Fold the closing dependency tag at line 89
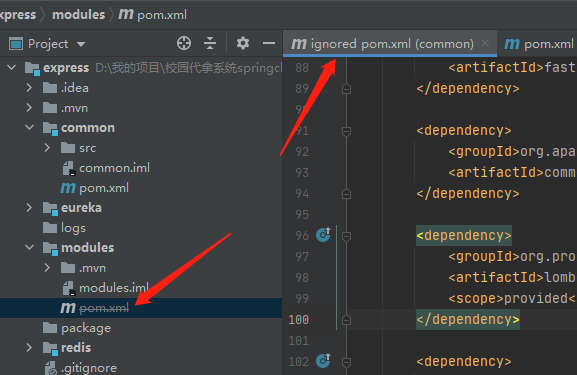The width and height of the screenshot is (577, 375). tap(346, 89)
